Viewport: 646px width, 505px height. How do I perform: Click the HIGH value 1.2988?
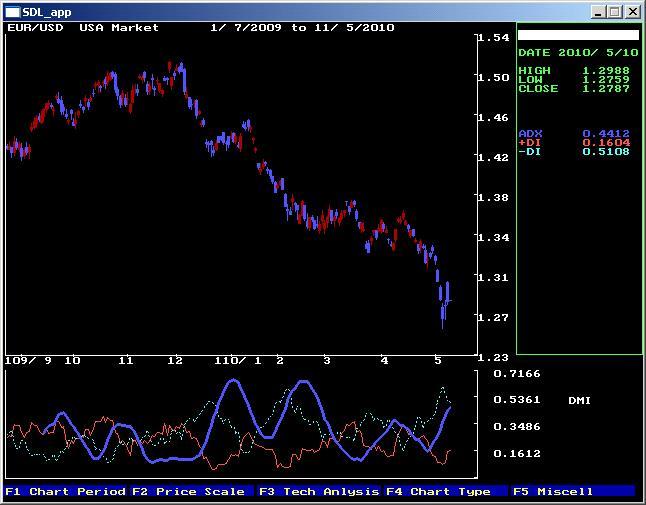pos(606,70)
